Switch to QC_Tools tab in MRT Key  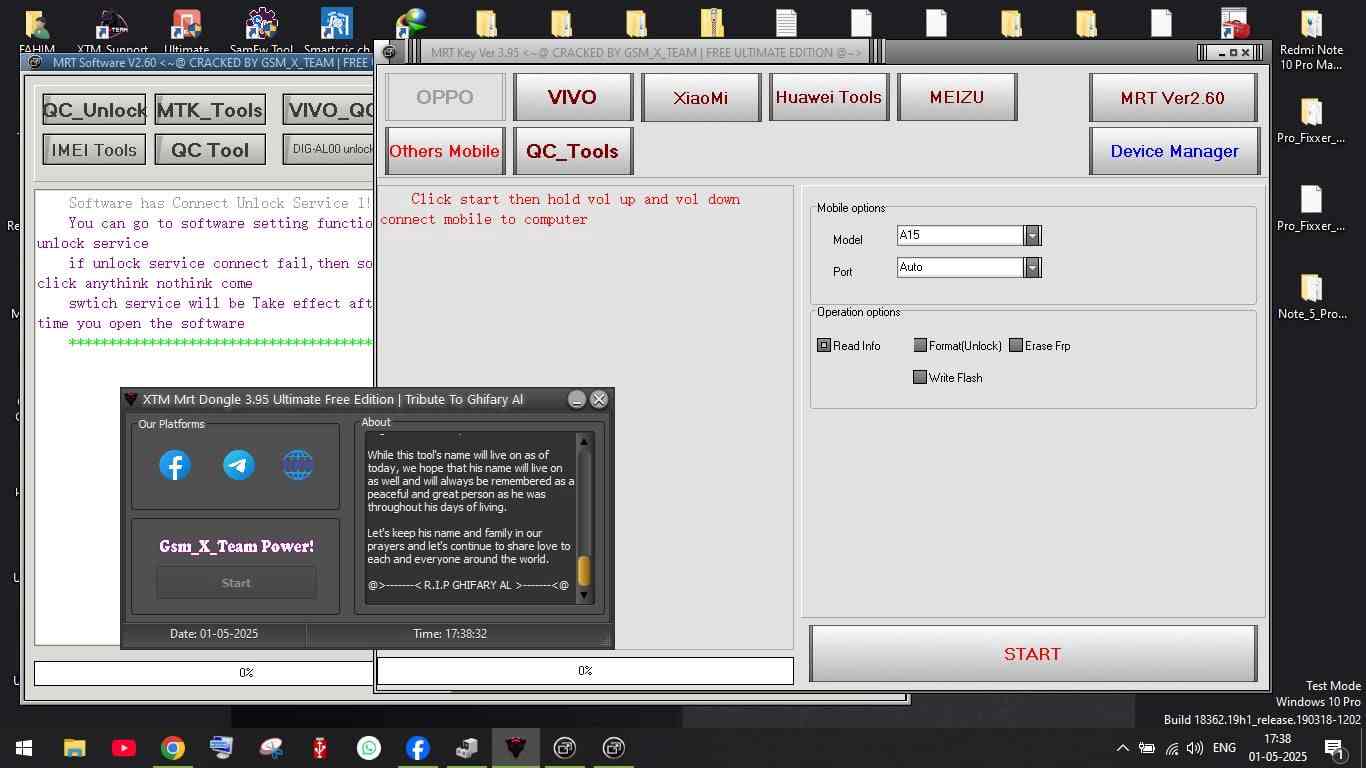click(x=572, y=151)
